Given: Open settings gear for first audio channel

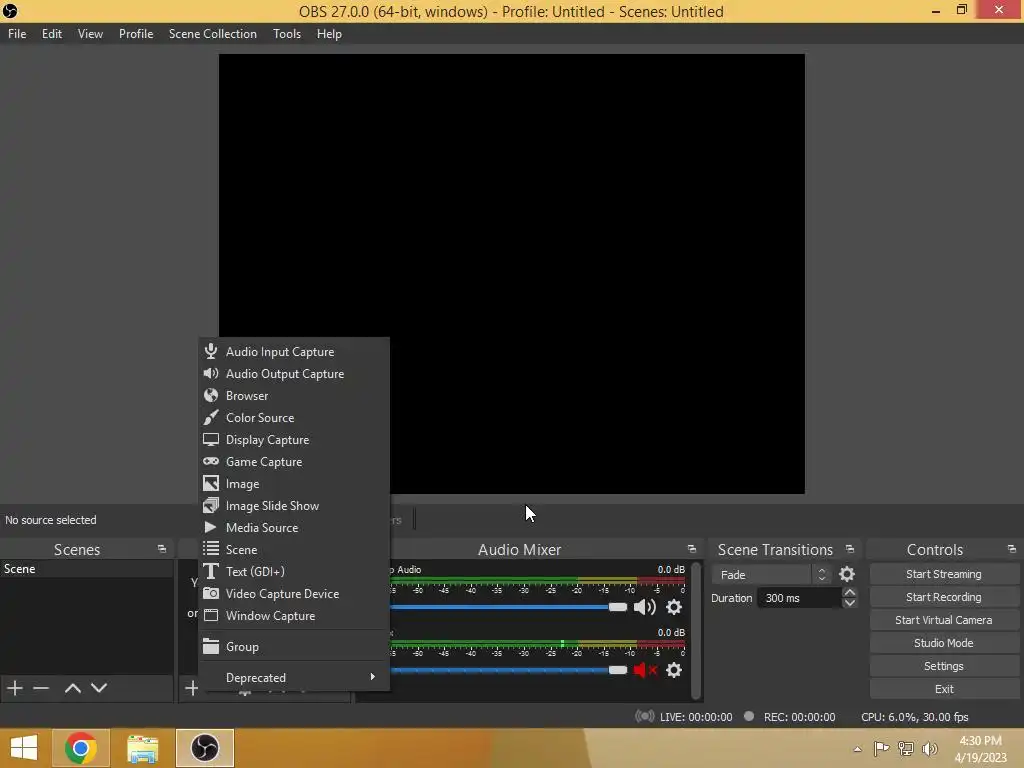Looking at the screenshot, I should click(x=674, y=607).
